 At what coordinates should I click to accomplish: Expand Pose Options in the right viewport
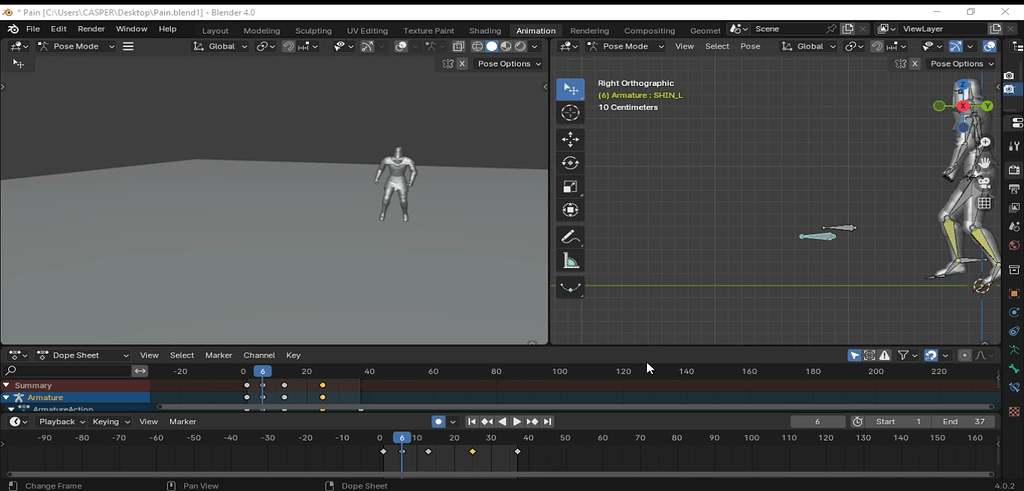[961, 63]
